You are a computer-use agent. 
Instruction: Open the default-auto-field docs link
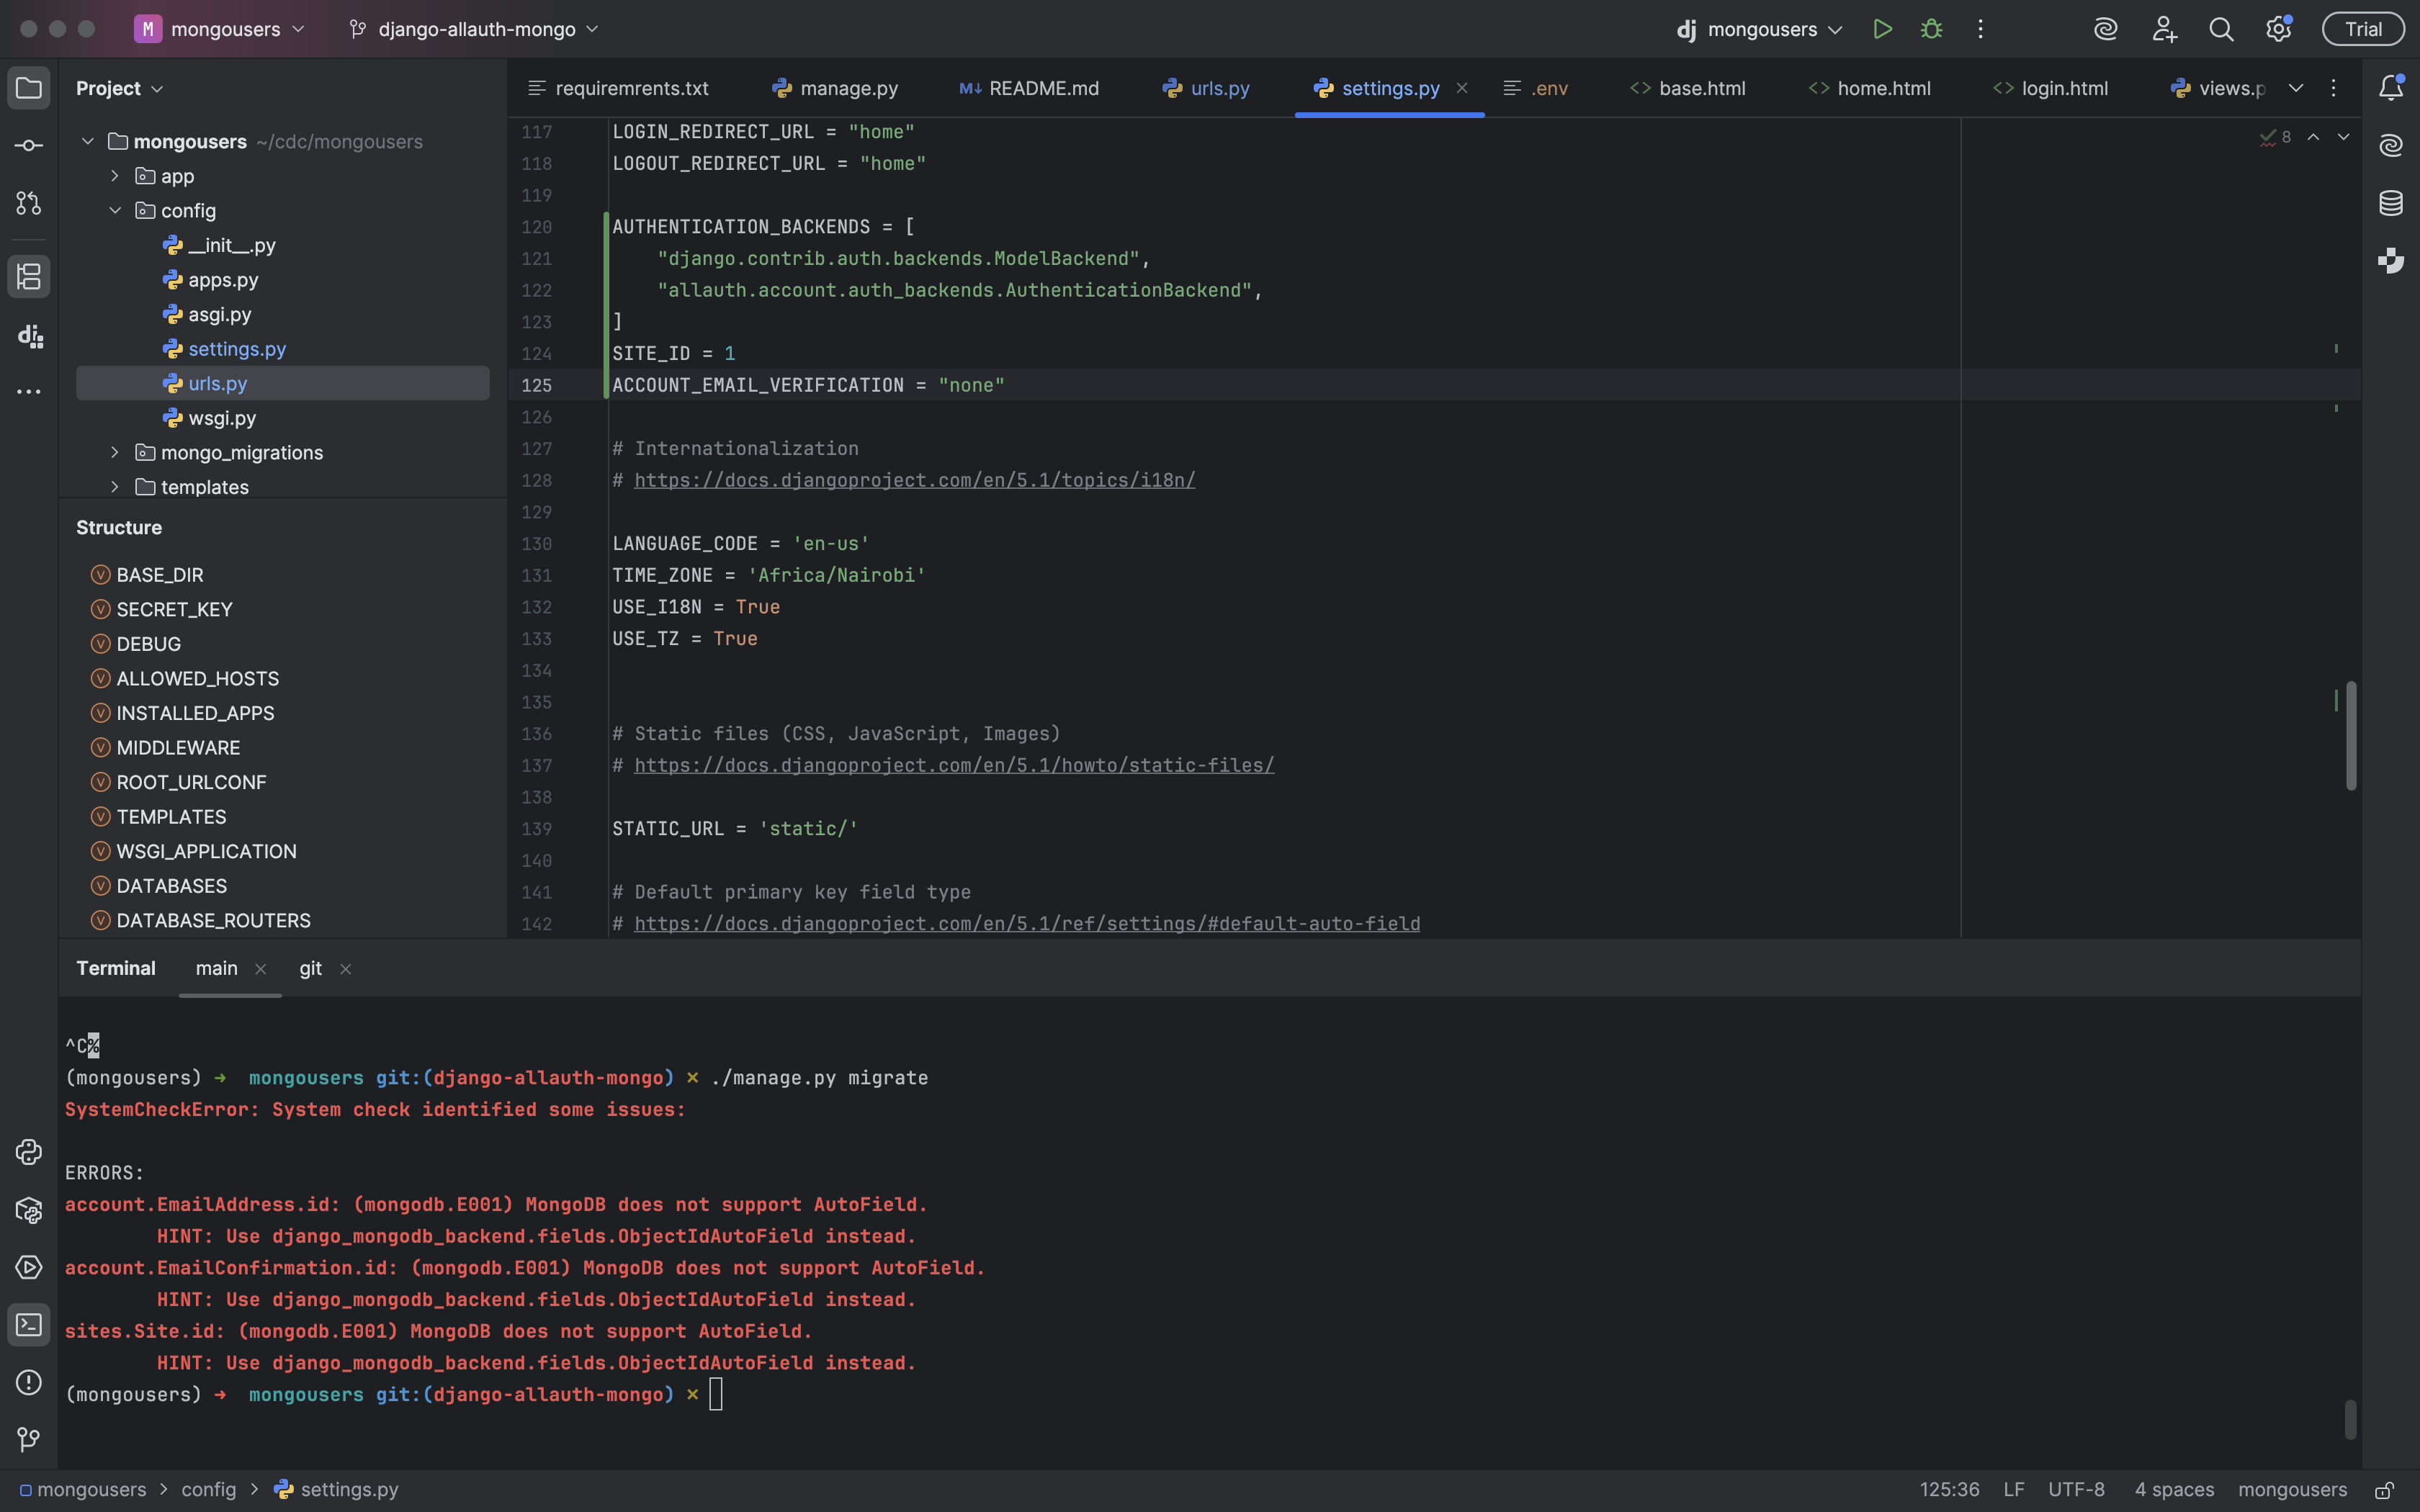tap(1027, 924)
